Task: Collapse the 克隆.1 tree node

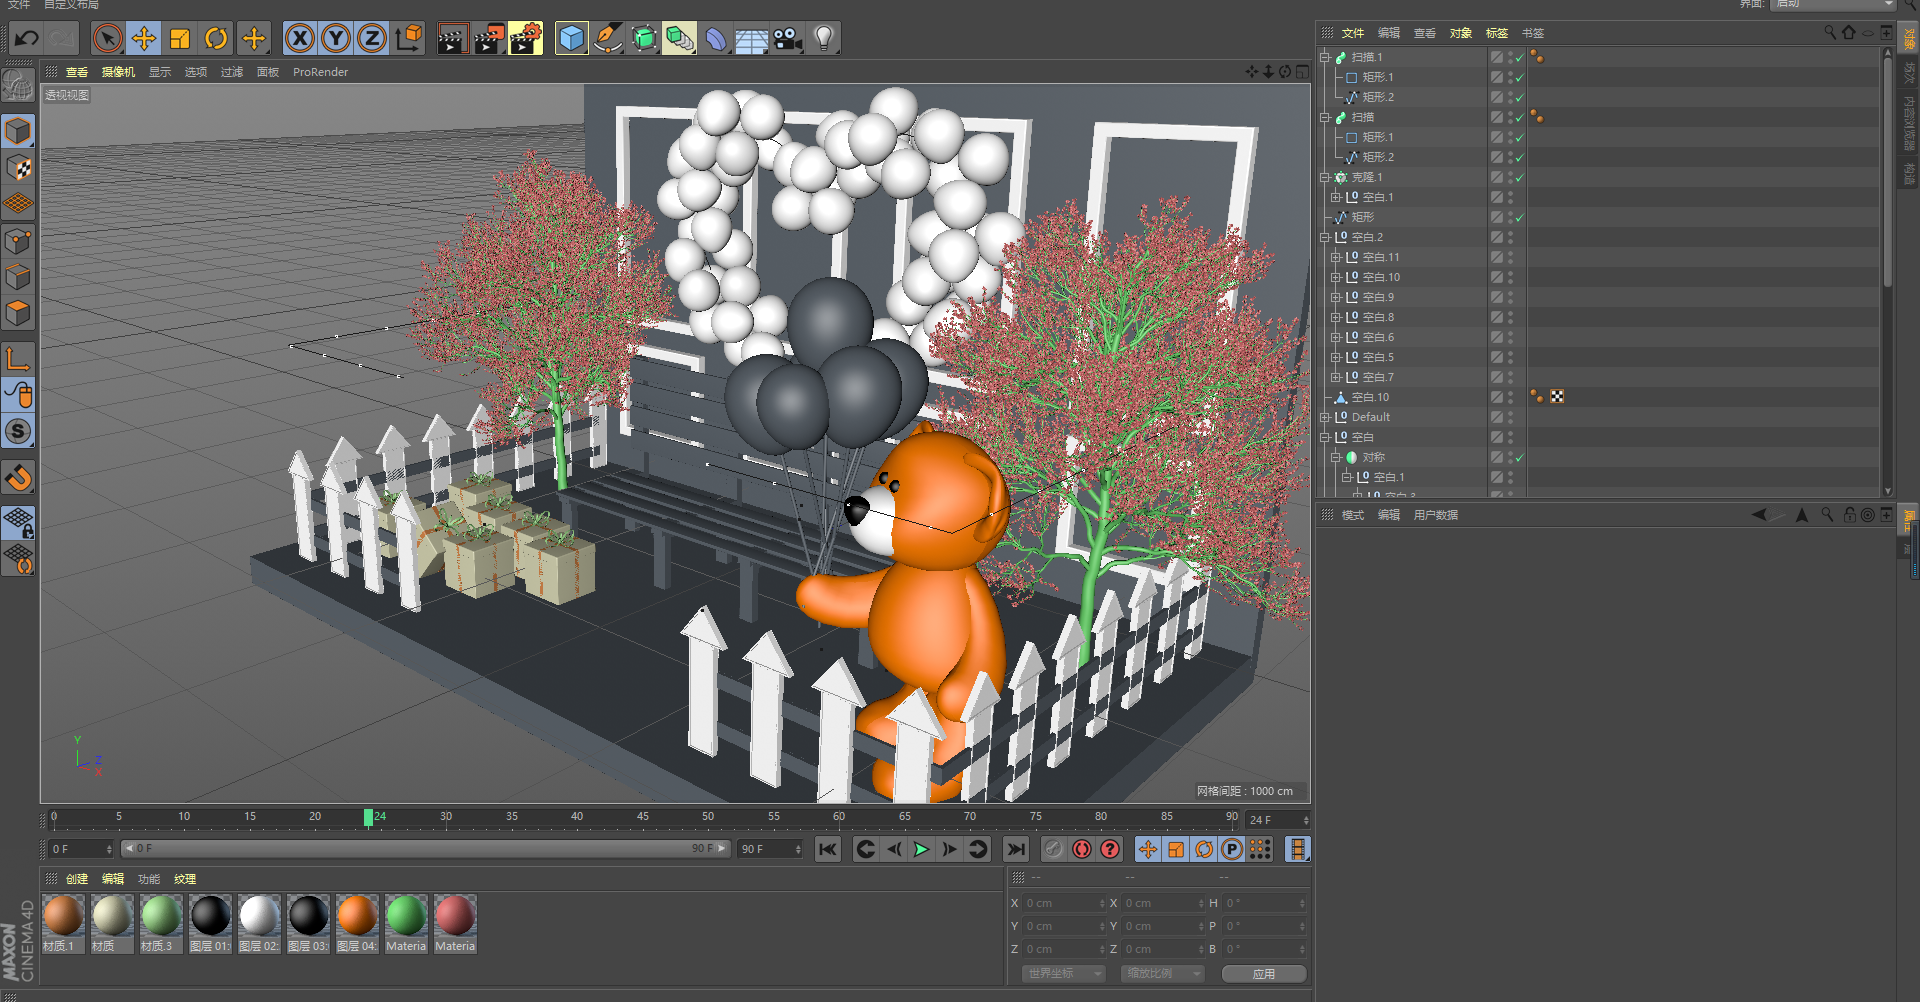Action: click(x=1325, y=177)
